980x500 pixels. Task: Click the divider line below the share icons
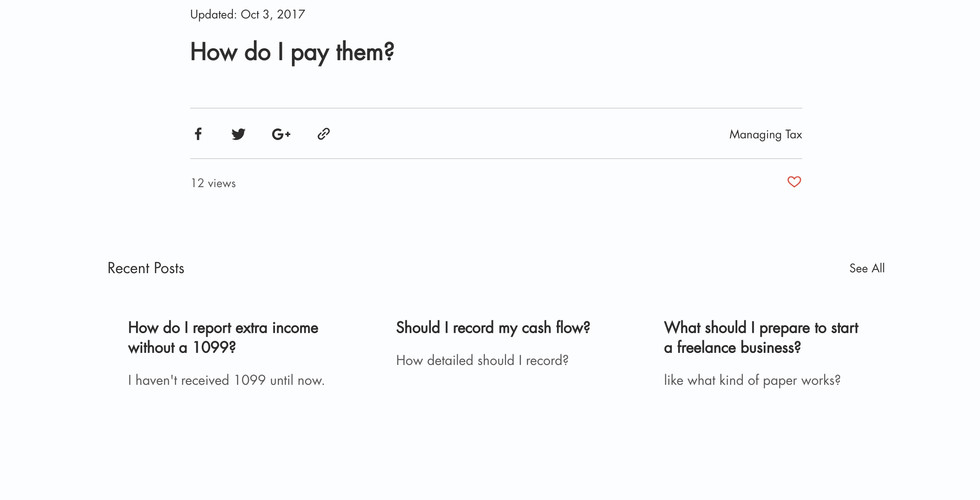click(496, 158)
